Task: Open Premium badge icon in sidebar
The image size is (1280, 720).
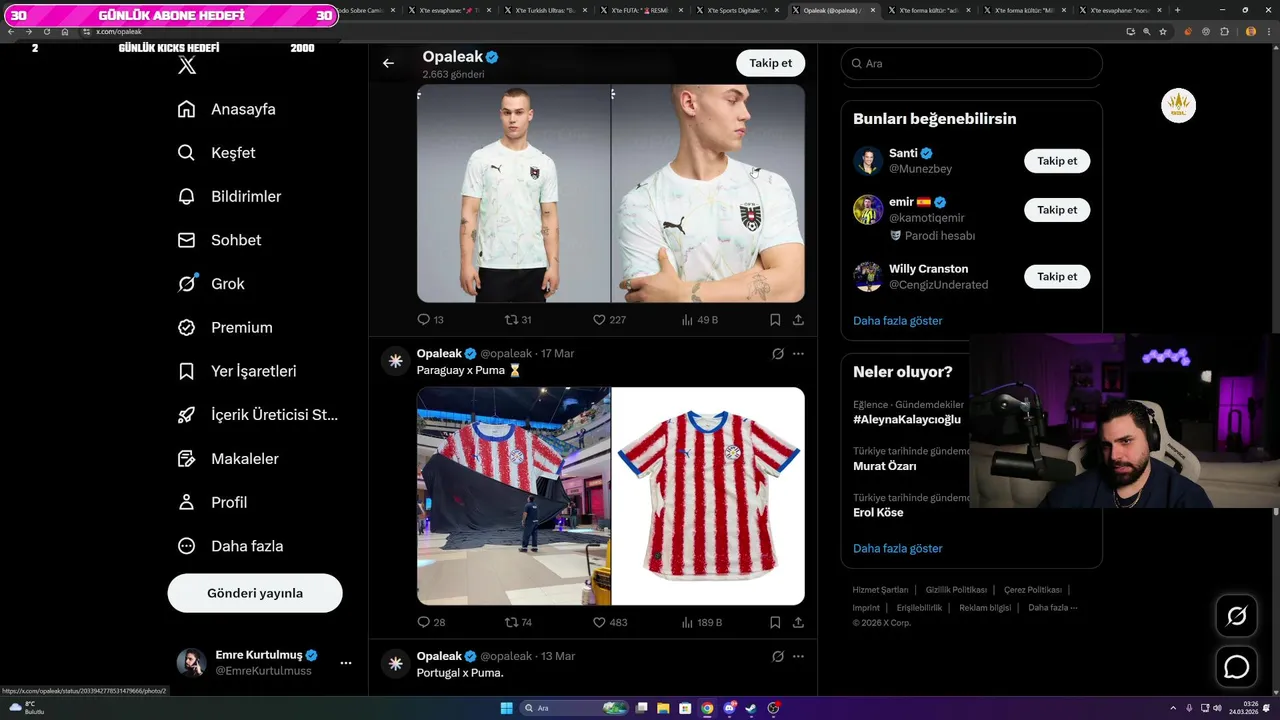Action: pyautogui.click(x=186, y=327)
